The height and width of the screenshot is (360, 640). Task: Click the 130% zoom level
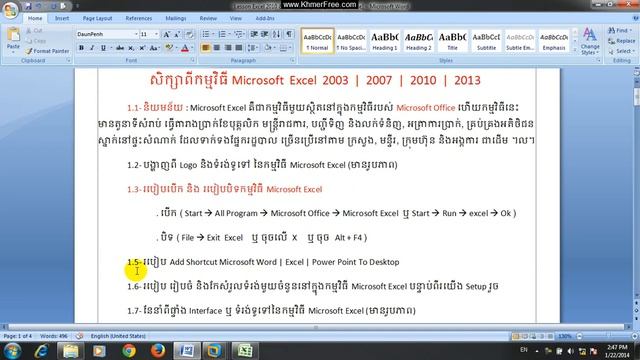[565, 336]
